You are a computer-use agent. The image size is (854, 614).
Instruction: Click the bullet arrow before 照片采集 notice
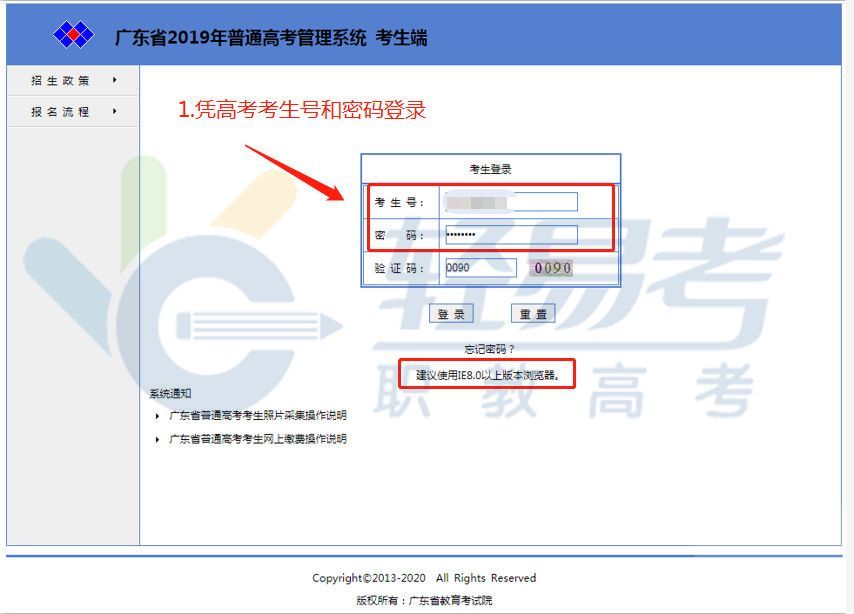[157, 415]
